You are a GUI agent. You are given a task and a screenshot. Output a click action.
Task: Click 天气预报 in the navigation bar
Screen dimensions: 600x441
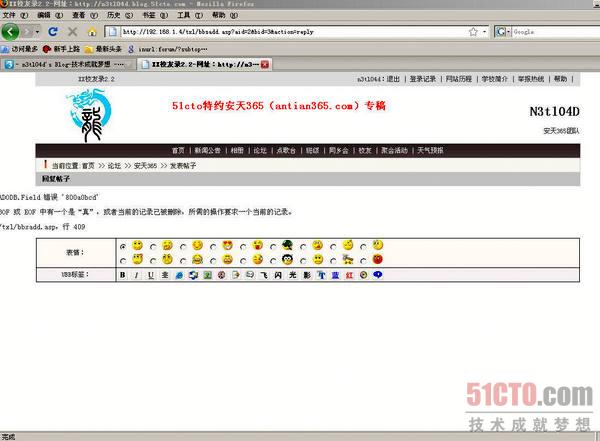[x=430, y=150]
